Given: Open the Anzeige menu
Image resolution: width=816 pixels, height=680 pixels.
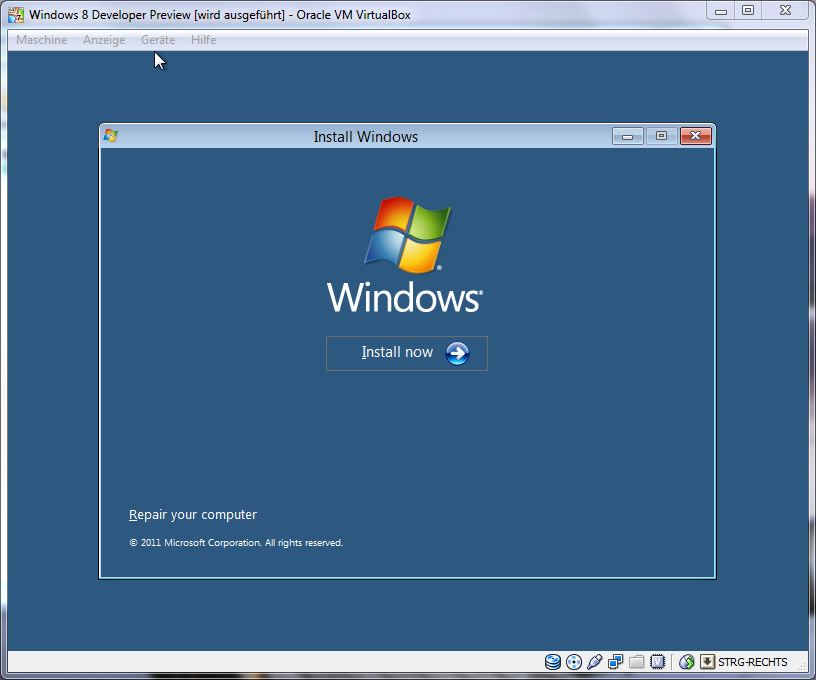Looking at the screenshot, I should pos(104,40).
